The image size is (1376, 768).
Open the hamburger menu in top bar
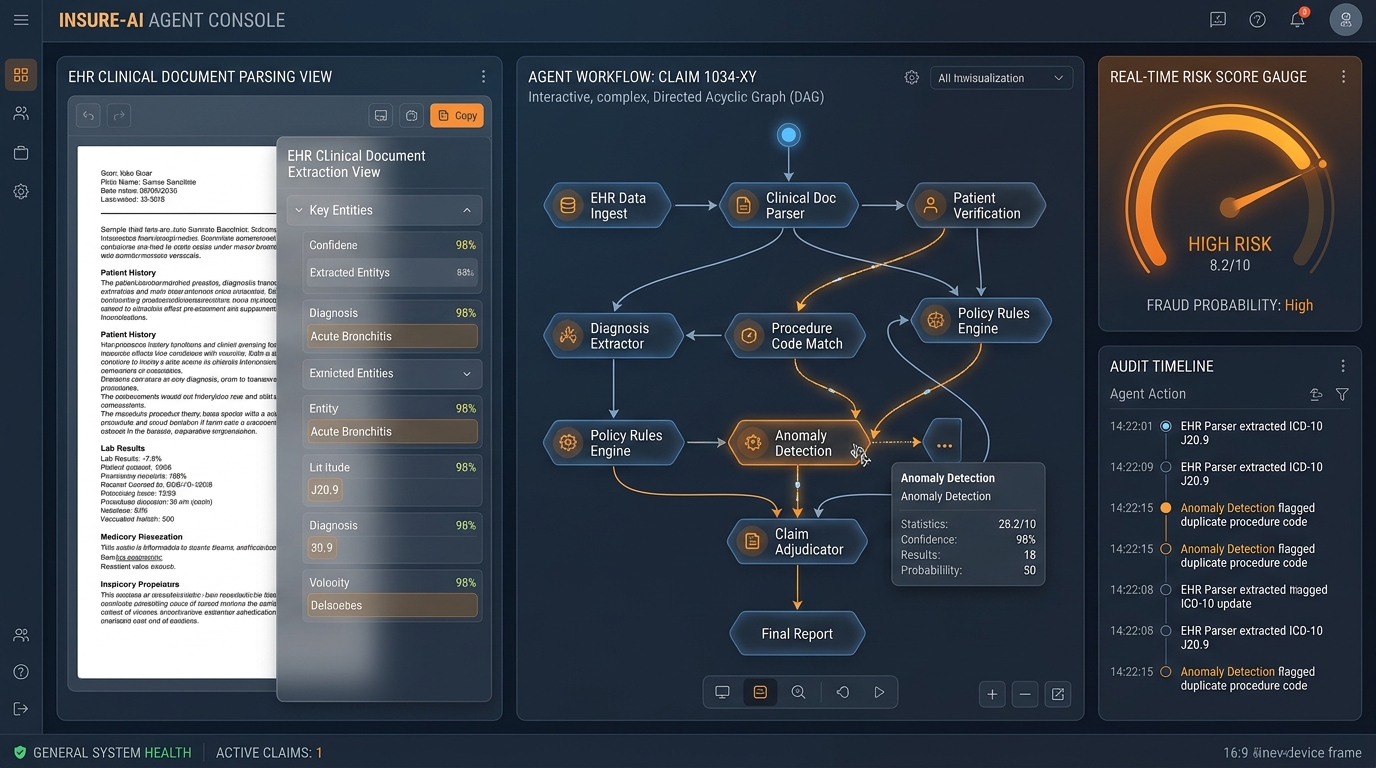pyautogui.click(x=21, y=20)
